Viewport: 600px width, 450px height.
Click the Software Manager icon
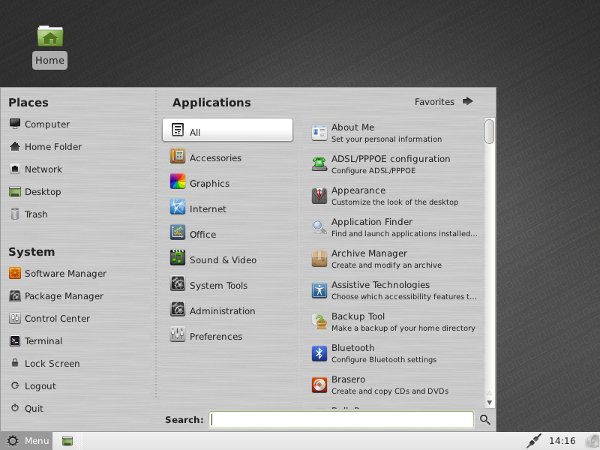point(15,273)
